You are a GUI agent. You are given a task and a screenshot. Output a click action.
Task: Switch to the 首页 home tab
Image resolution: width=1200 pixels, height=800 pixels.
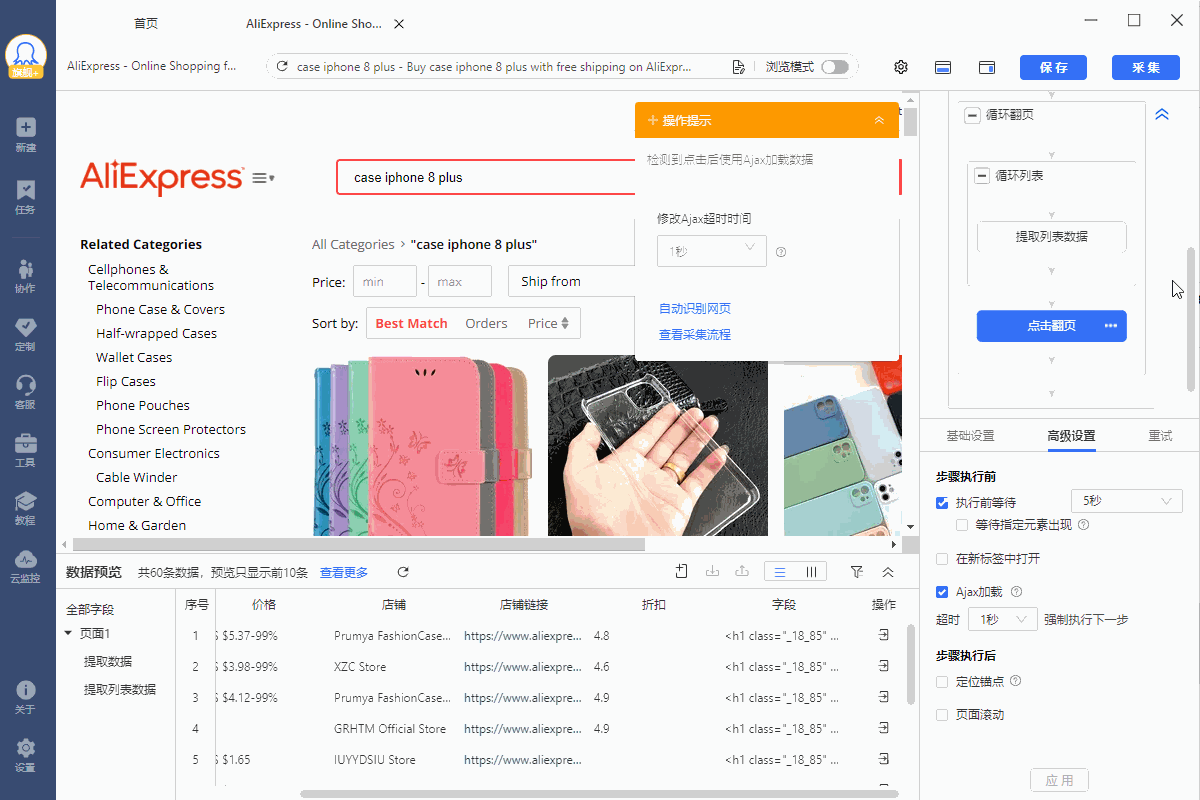pos(146,23)
